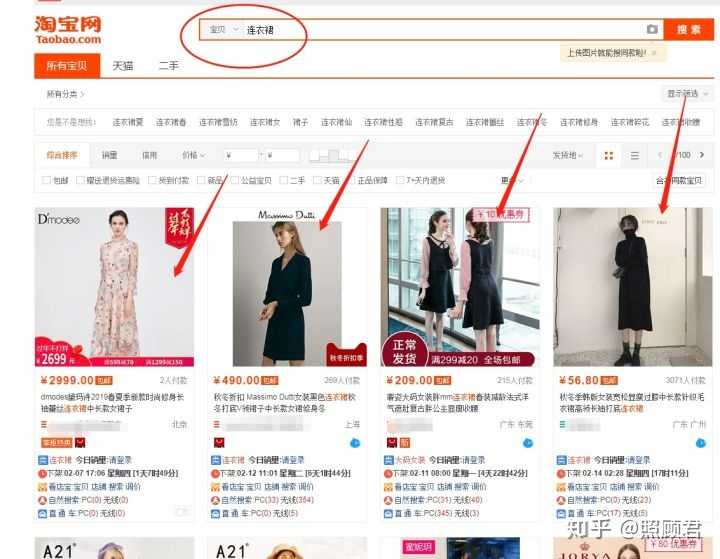Click 直通车 icon on ¥209.00 item
720x559 pixels.
coord(388,514)
